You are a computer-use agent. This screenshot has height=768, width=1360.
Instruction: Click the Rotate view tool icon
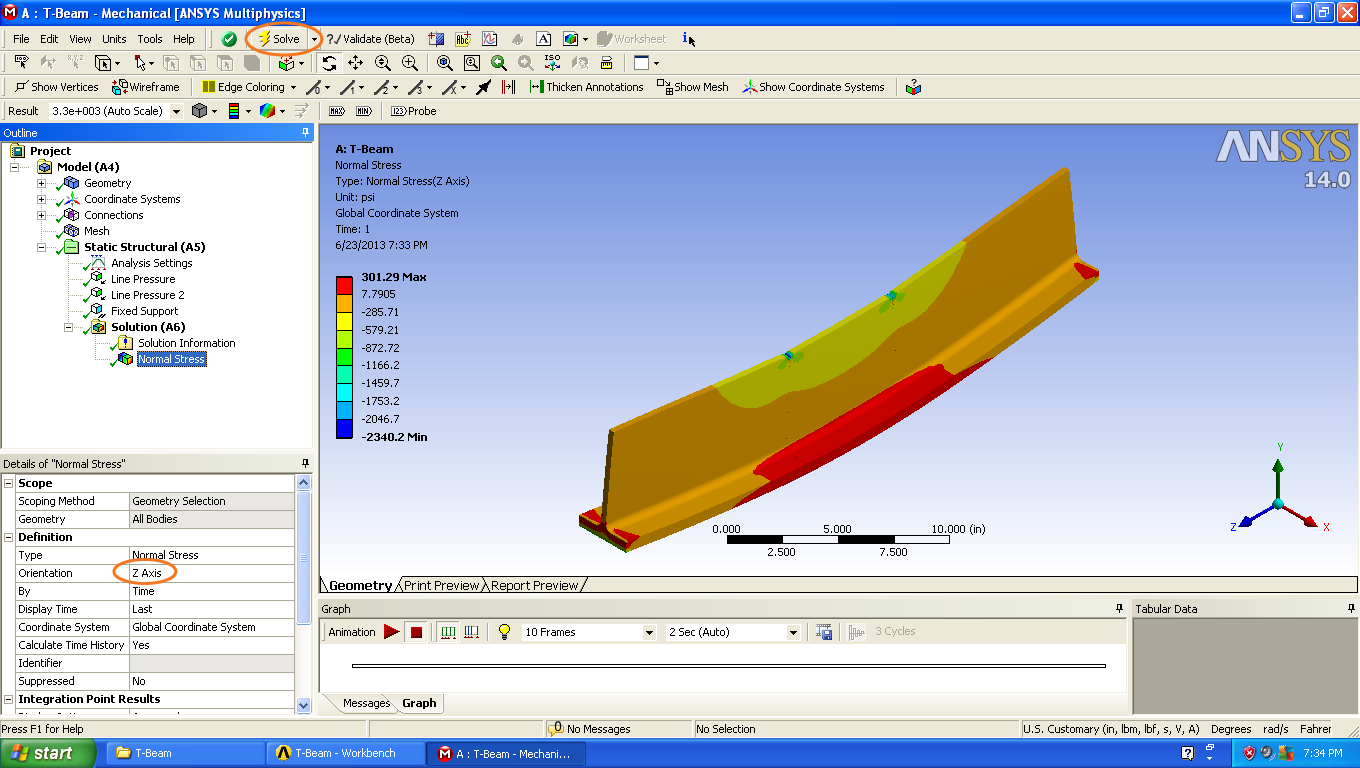point(329,63)
